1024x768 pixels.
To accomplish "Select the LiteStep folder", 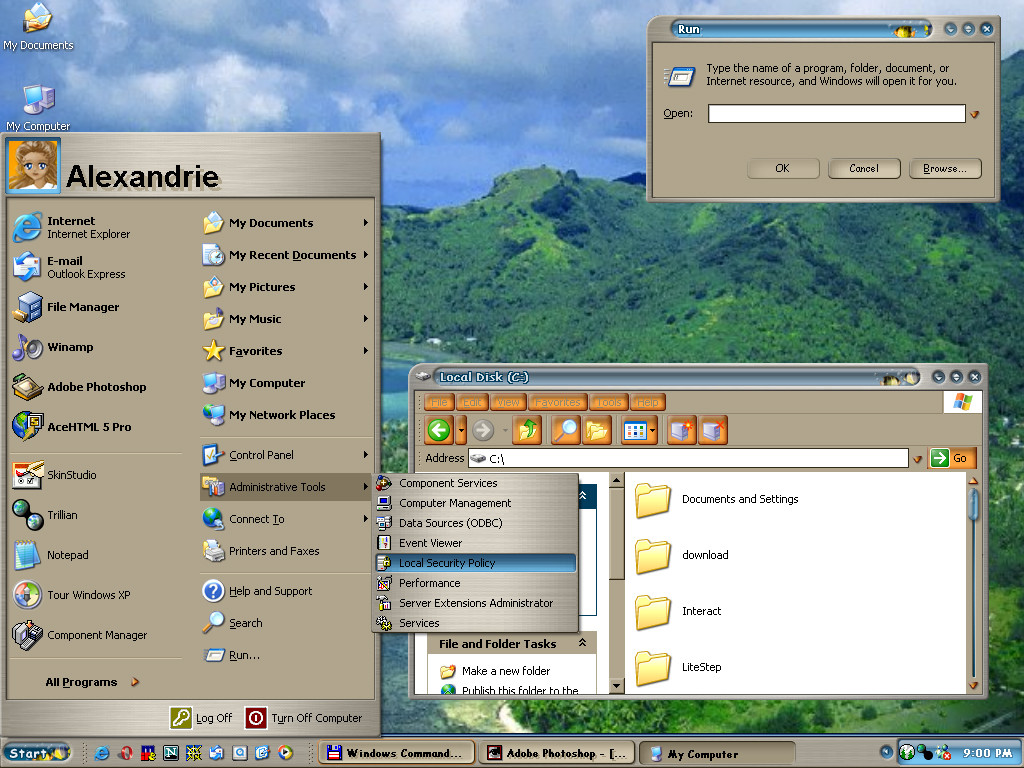I will click(679, 667).
